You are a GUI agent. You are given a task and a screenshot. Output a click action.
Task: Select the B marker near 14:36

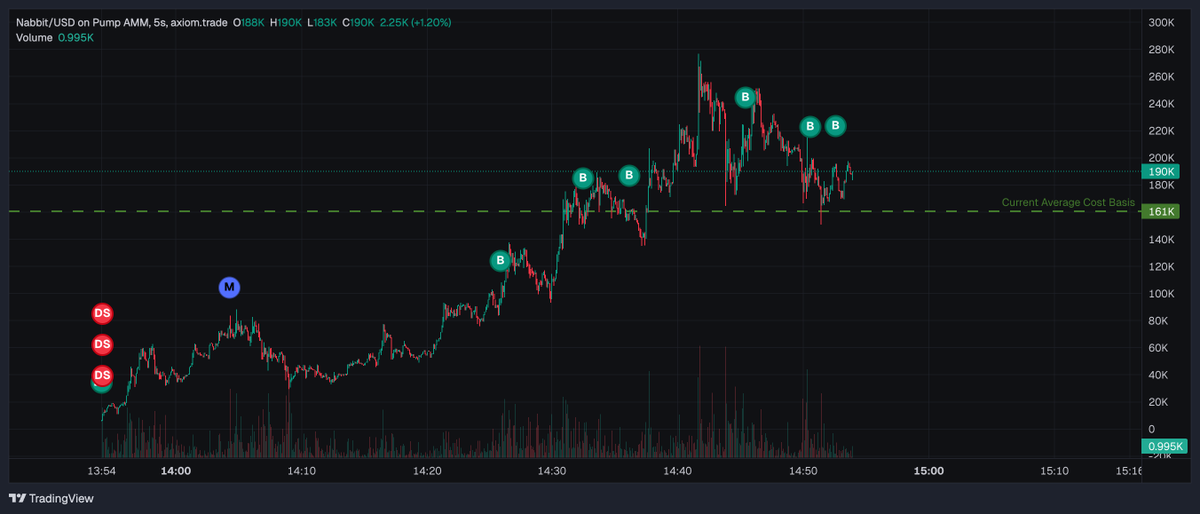pyautogui.click(x=629, y=175)
